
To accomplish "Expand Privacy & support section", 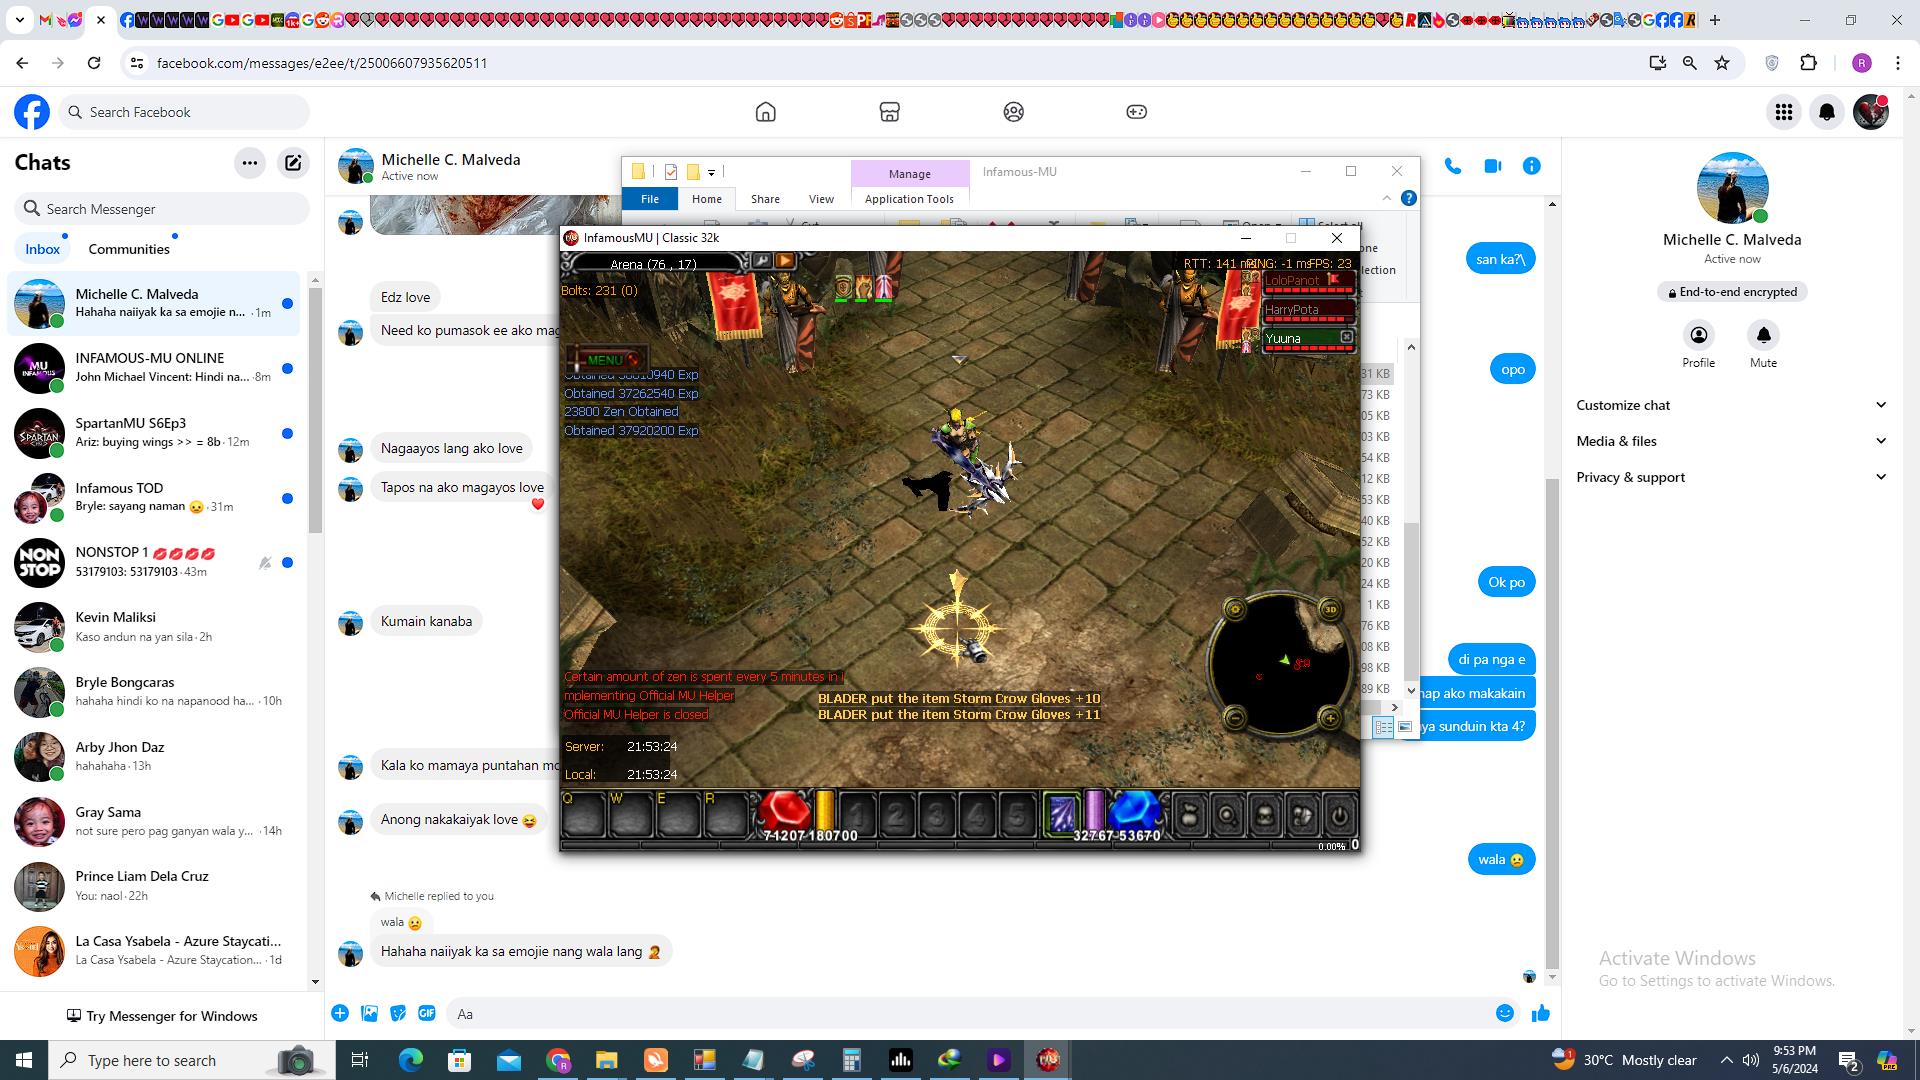I will click(x=1732, y=477).
